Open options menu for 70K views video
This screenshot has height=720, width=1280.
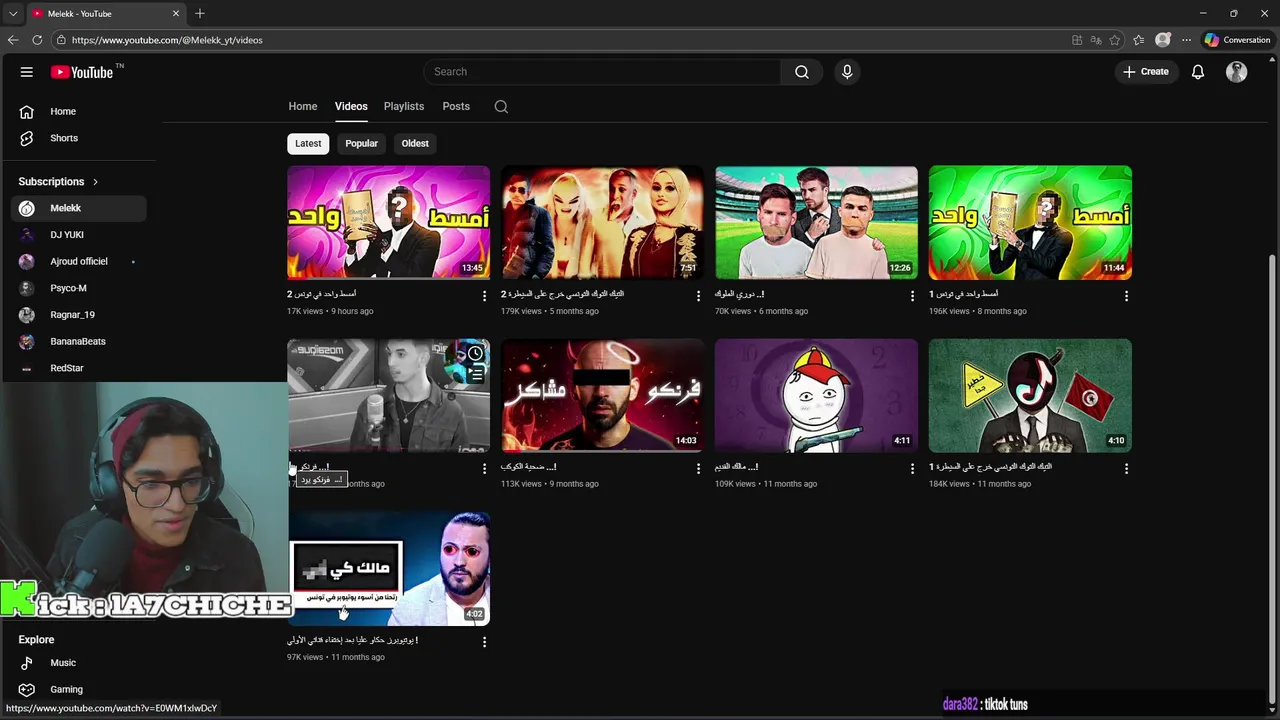coord(912,296)
